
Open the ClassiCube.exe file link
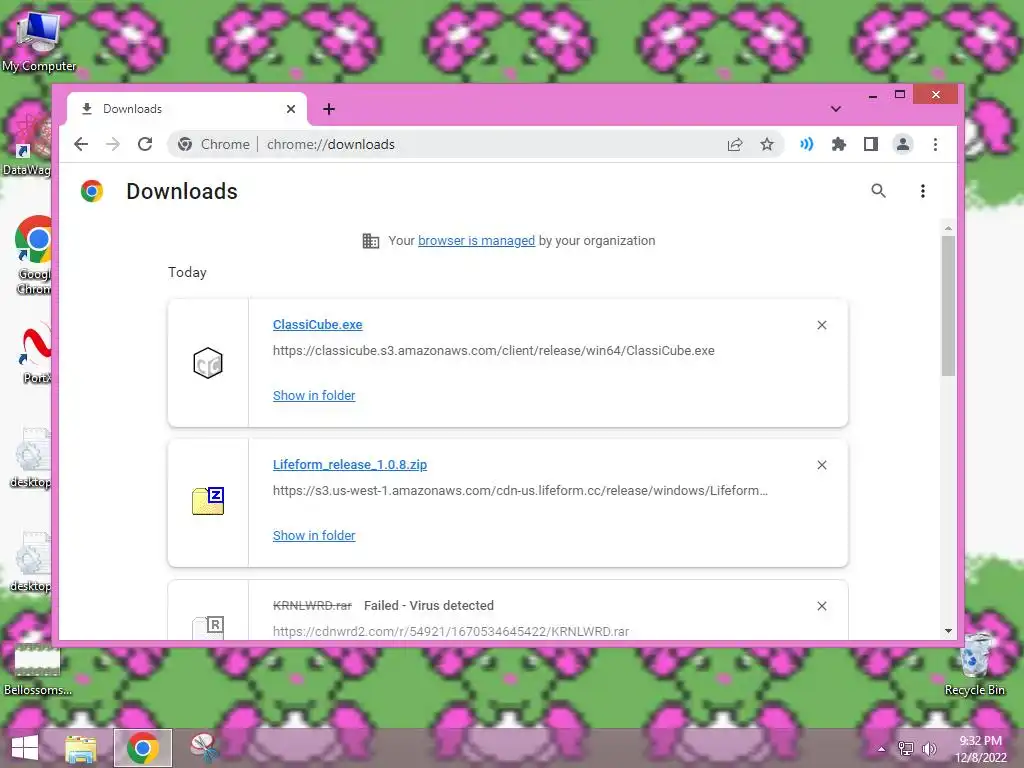[317, 325]
